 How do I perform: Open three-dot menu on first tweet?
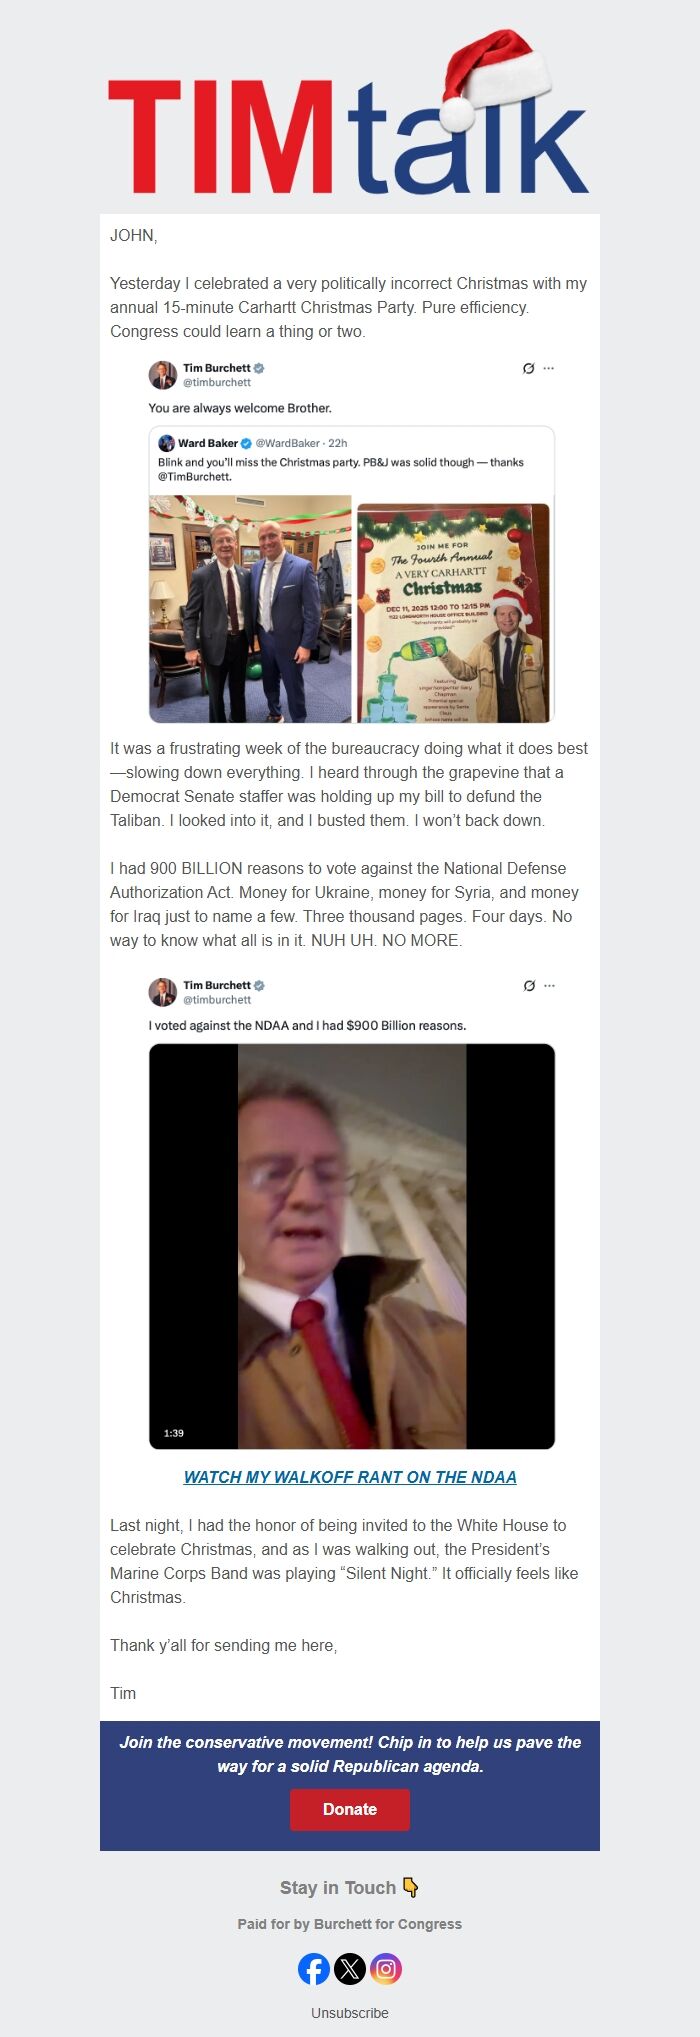[549, 368]
